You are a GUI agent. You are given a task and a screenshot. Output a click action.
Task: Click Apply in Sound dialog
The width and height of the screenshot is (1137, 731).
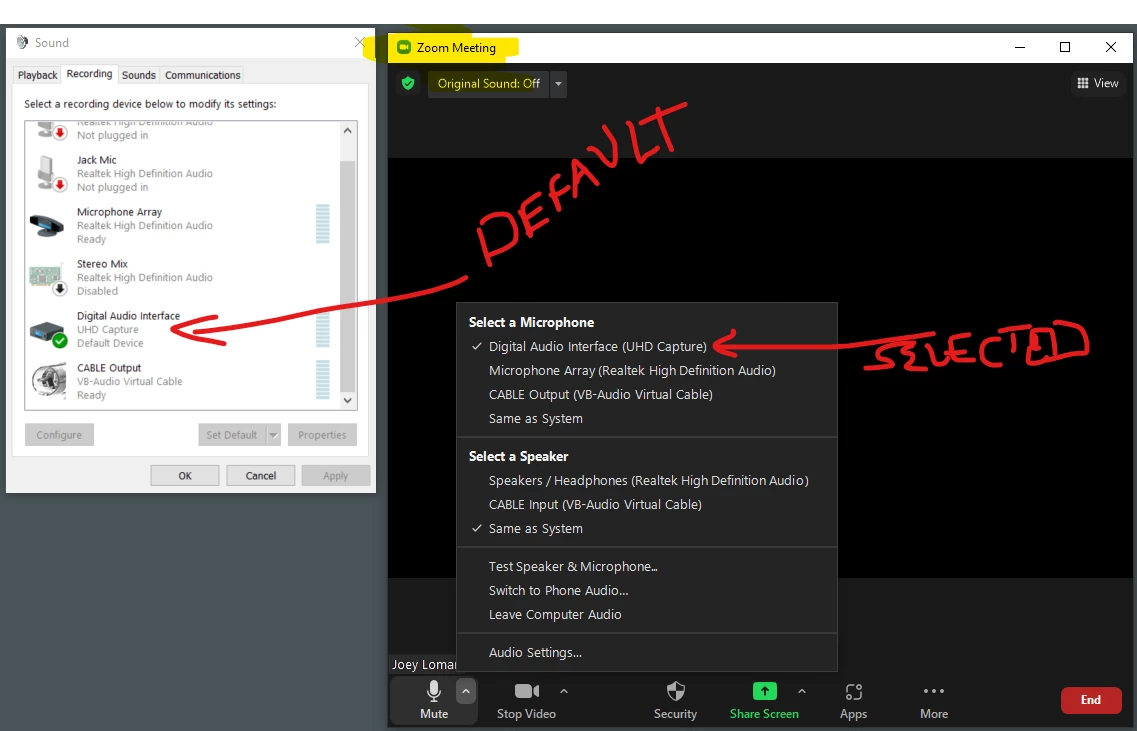tap(336, 476)
